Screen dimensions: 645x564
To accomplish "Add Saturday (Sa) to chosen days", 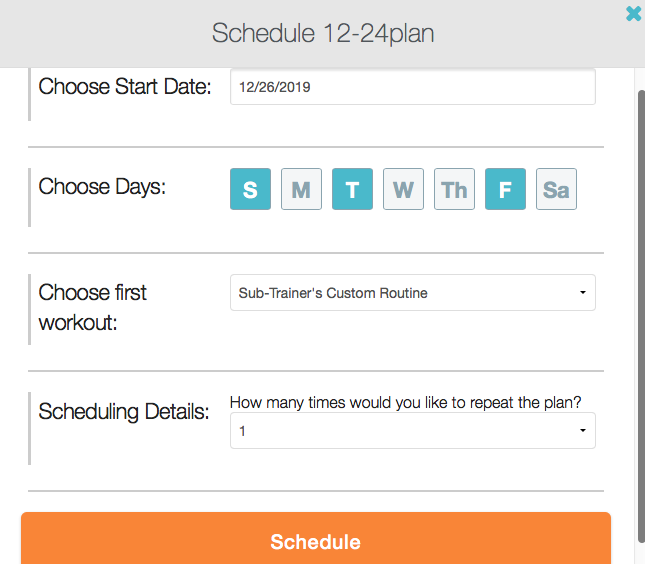I will (x=556, y=189).
